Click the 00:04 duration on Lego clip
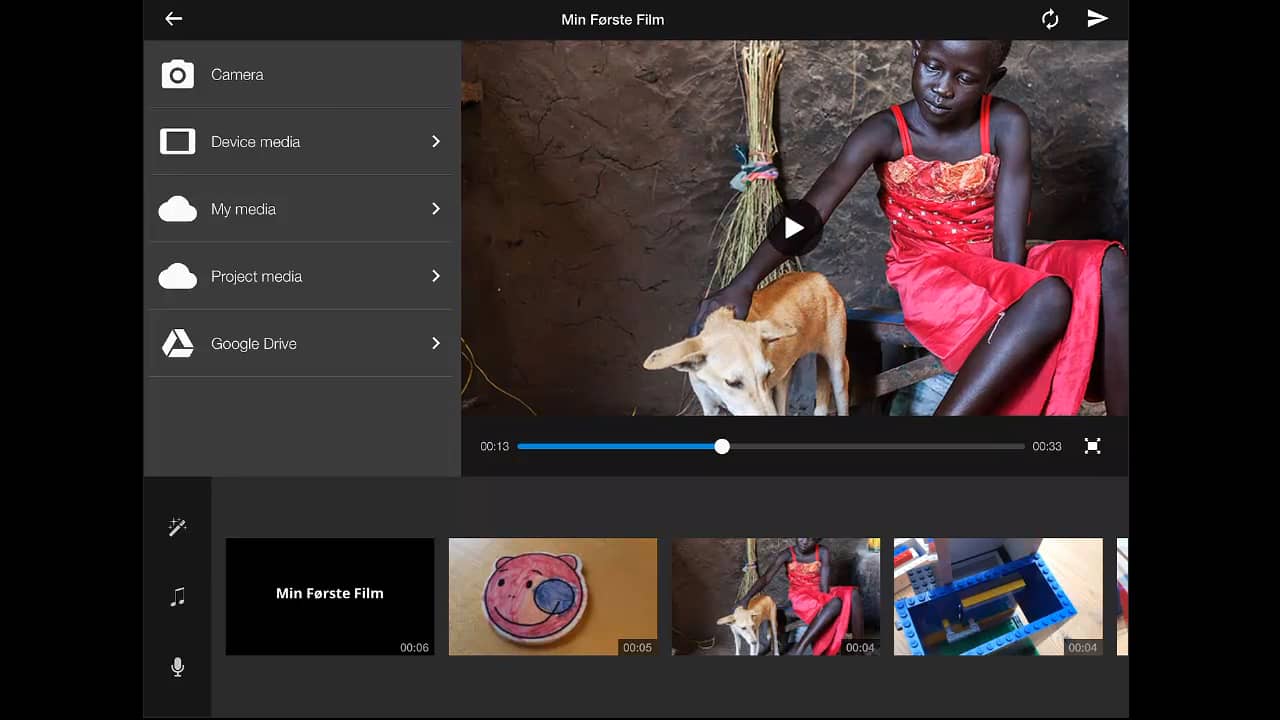 click(1083, 648)
